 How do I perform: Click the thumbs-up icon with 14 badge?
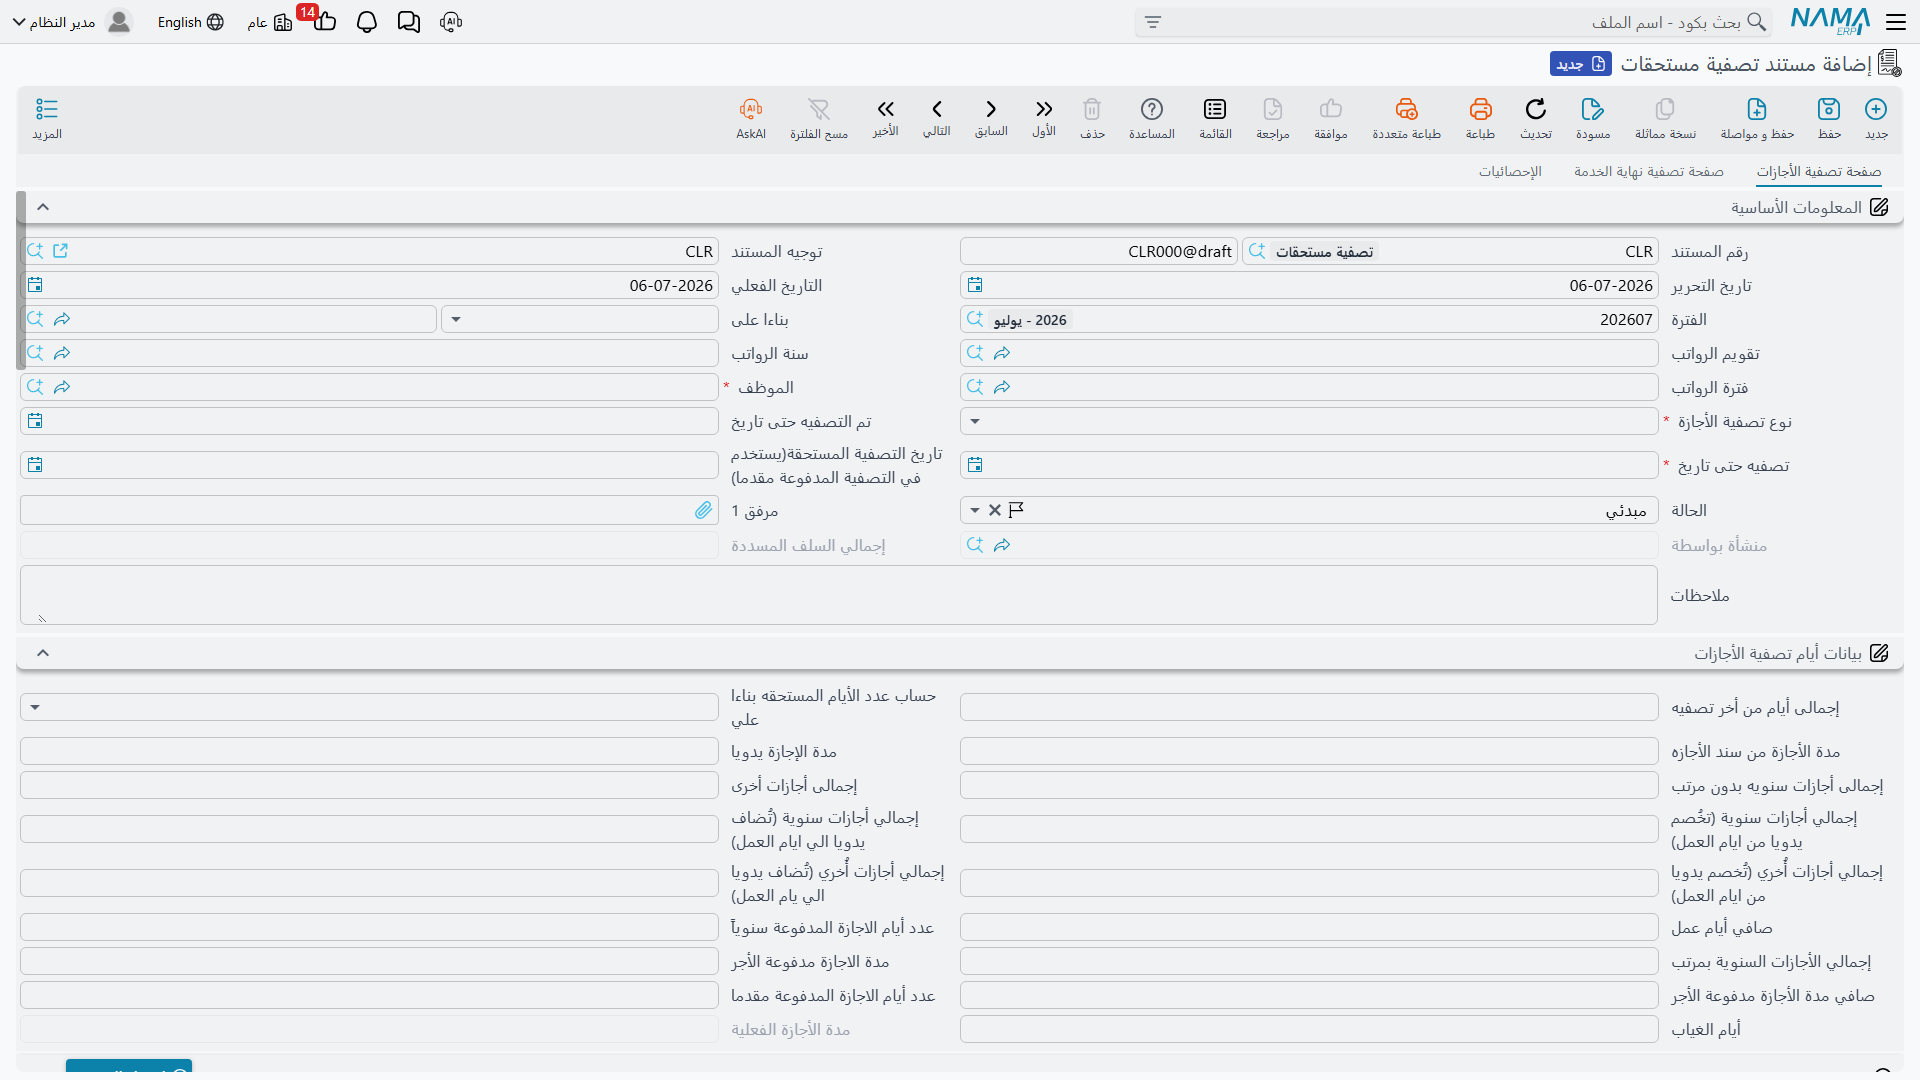point(325,22)
